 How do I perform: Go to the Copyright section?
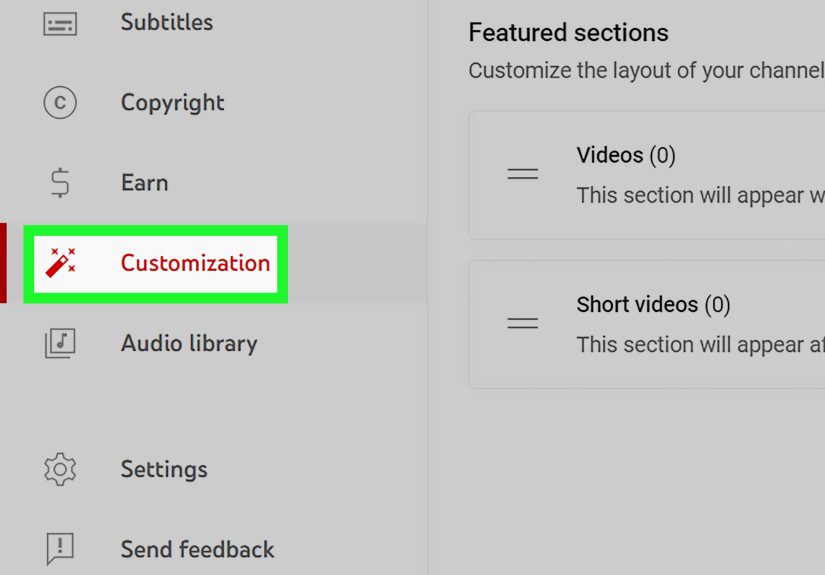173,103
